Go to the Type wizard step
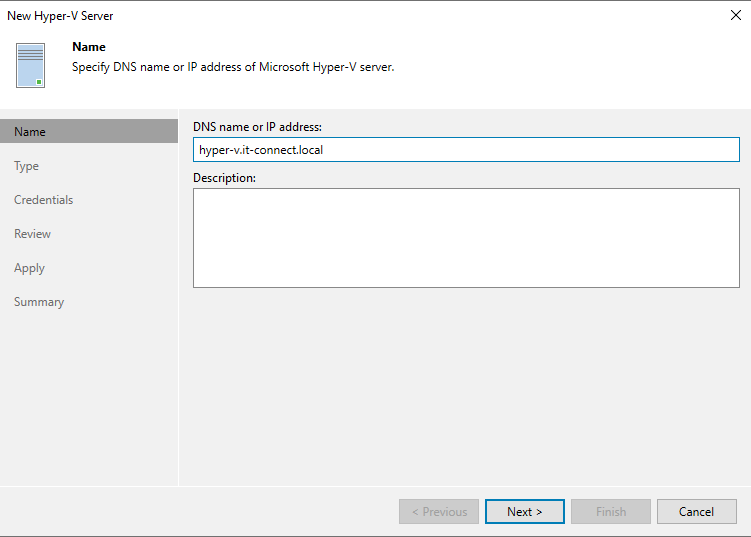This screenshot has width=751, height=537. point(27,166)
